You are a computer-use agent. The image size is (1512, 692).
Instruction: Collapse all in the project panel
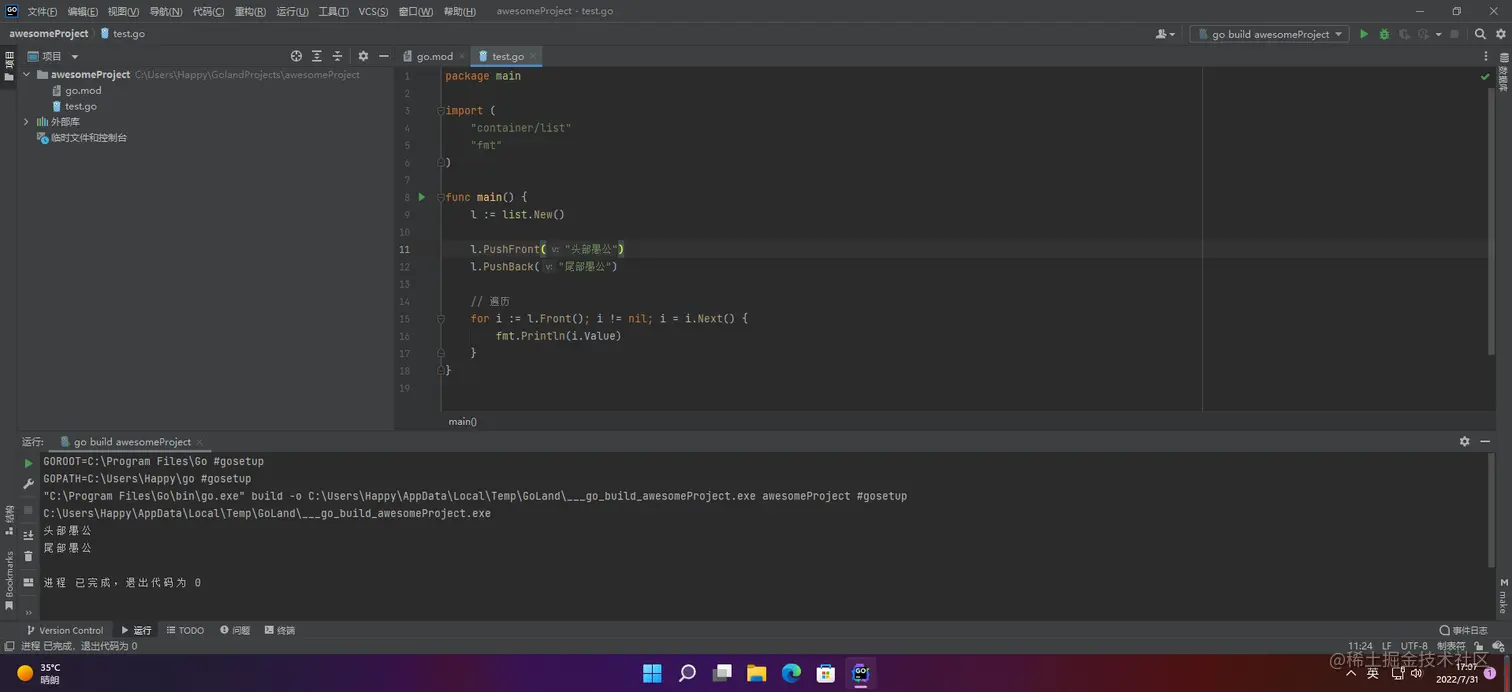337,56
